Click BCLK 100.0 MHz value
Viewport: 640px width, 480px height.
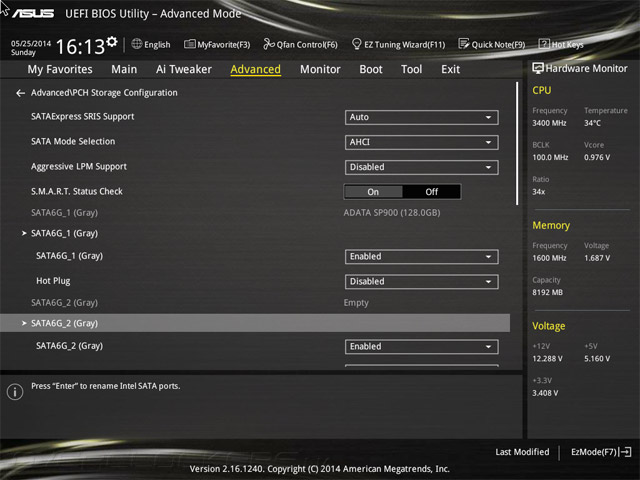[x=550, y=157]
